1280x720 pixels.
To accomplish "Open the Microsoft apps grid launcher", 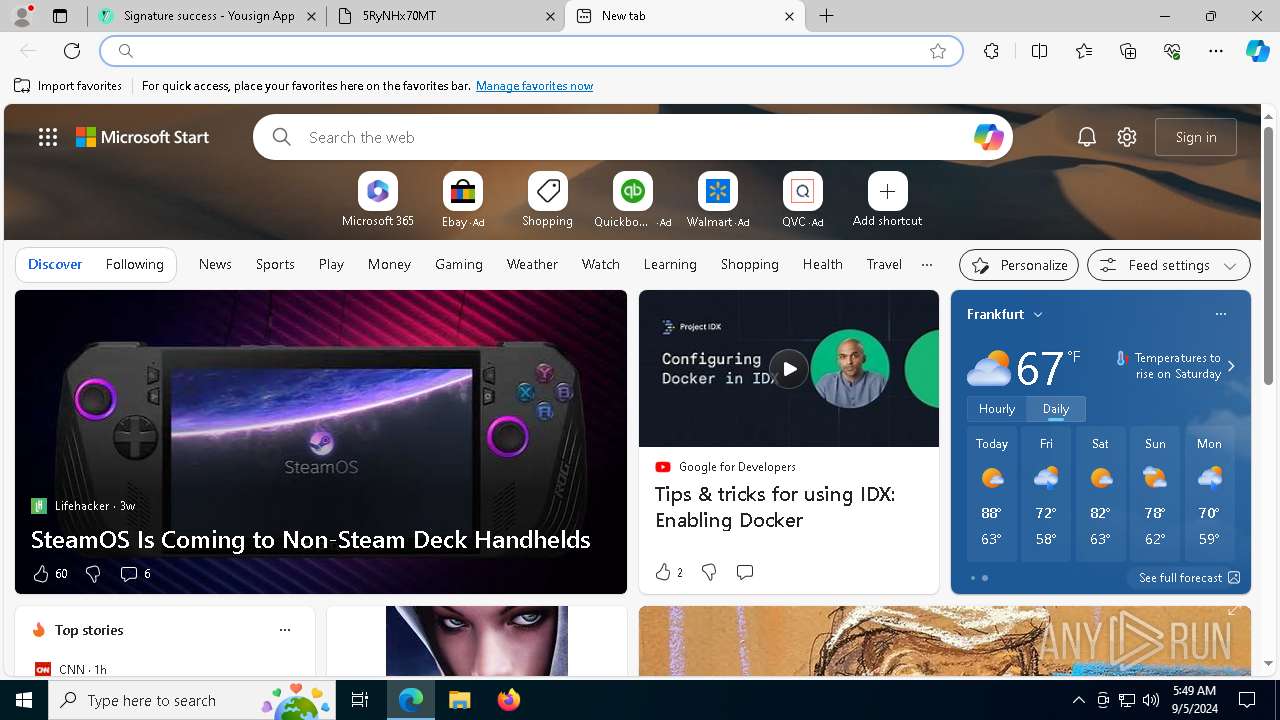I will pyautogui.click(x=48, y=137).
